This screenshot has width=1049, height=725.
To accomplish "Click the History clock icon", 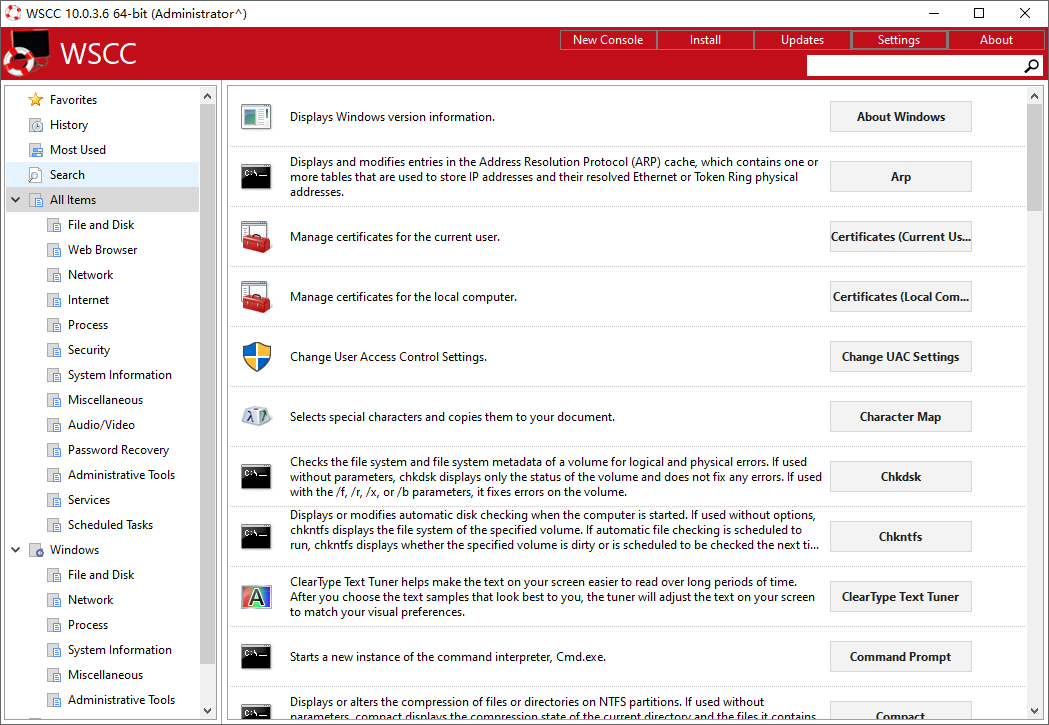I will point(36,125).
